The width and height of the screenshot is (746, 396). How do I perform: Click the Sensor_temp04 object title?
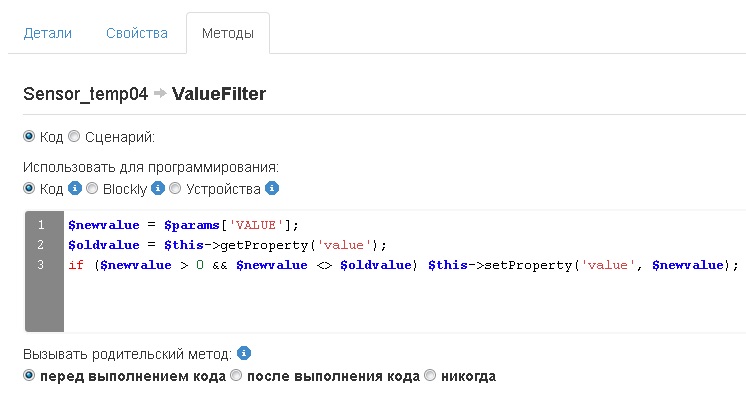[86, 94]
